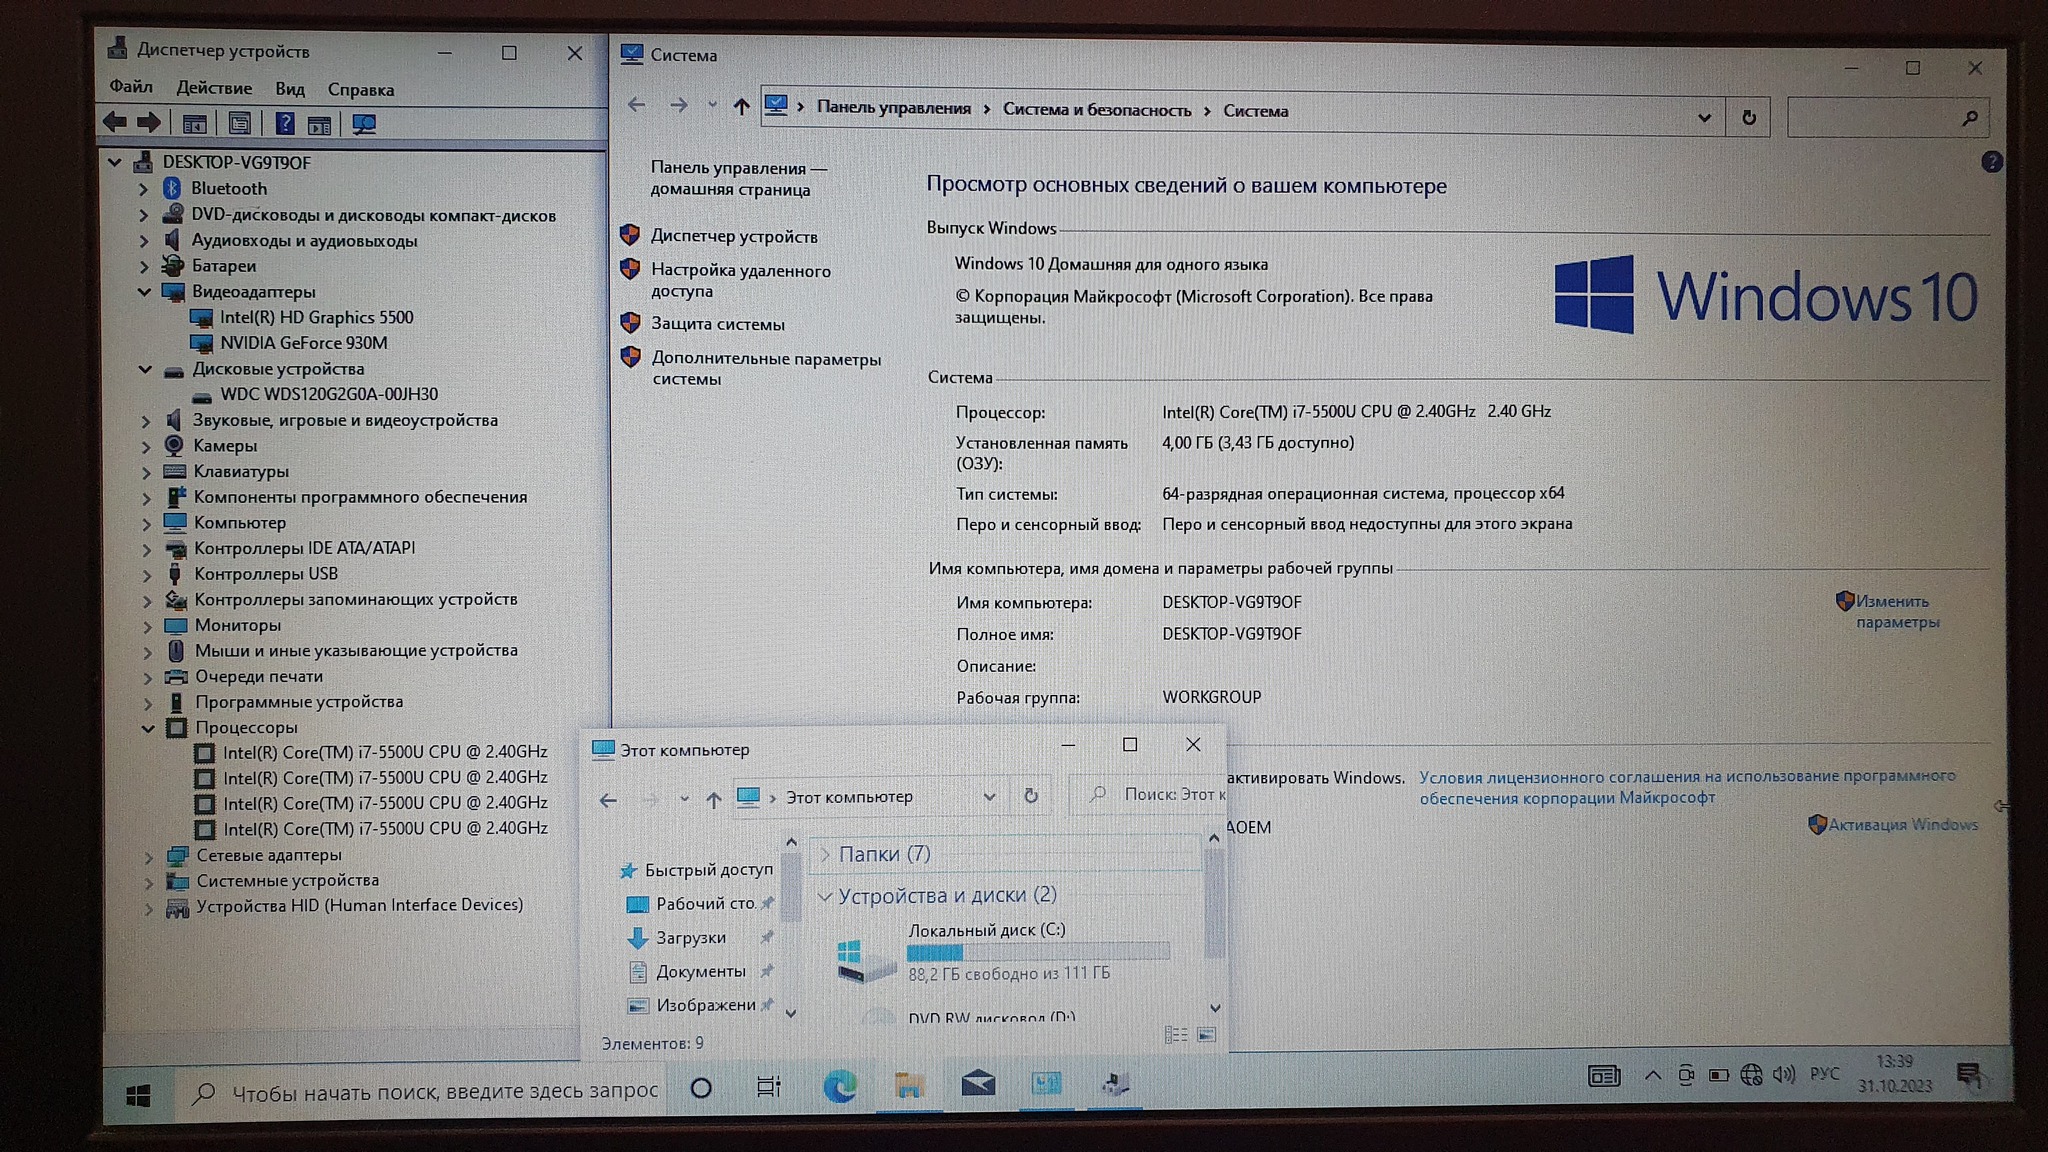
Task: Expand the Bluetooth device category
Action: 143,189
